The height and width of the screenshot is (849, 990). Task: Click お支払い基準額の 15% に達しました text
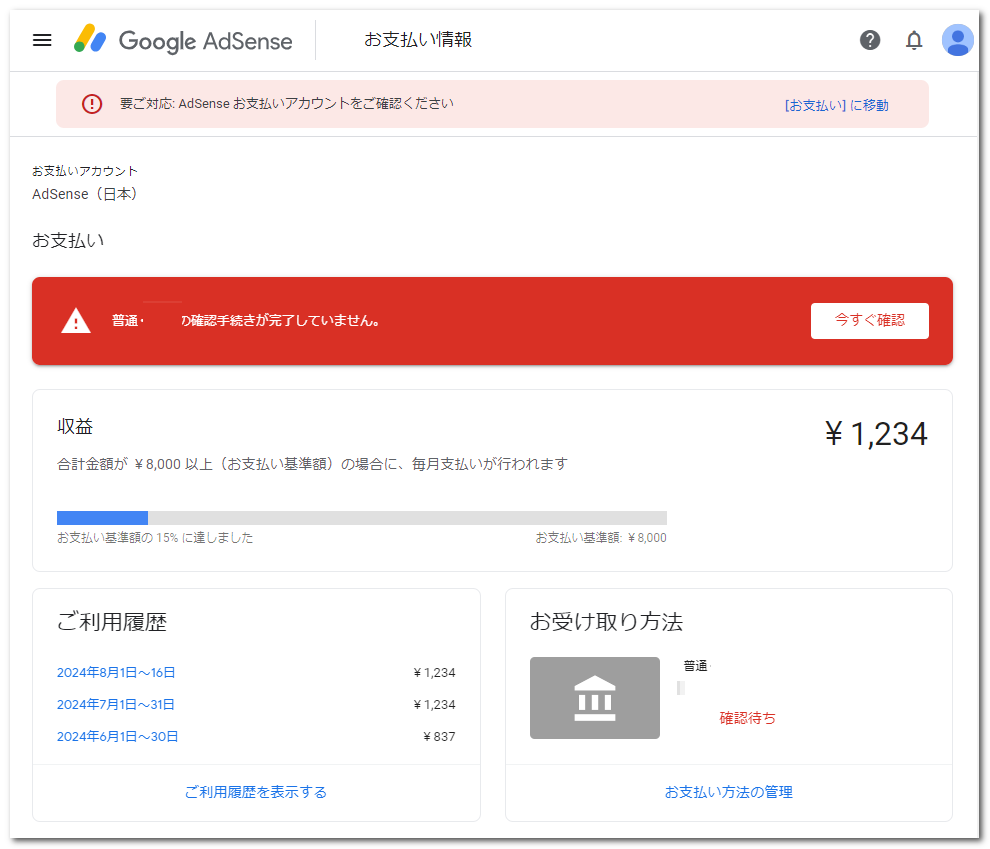155,538
